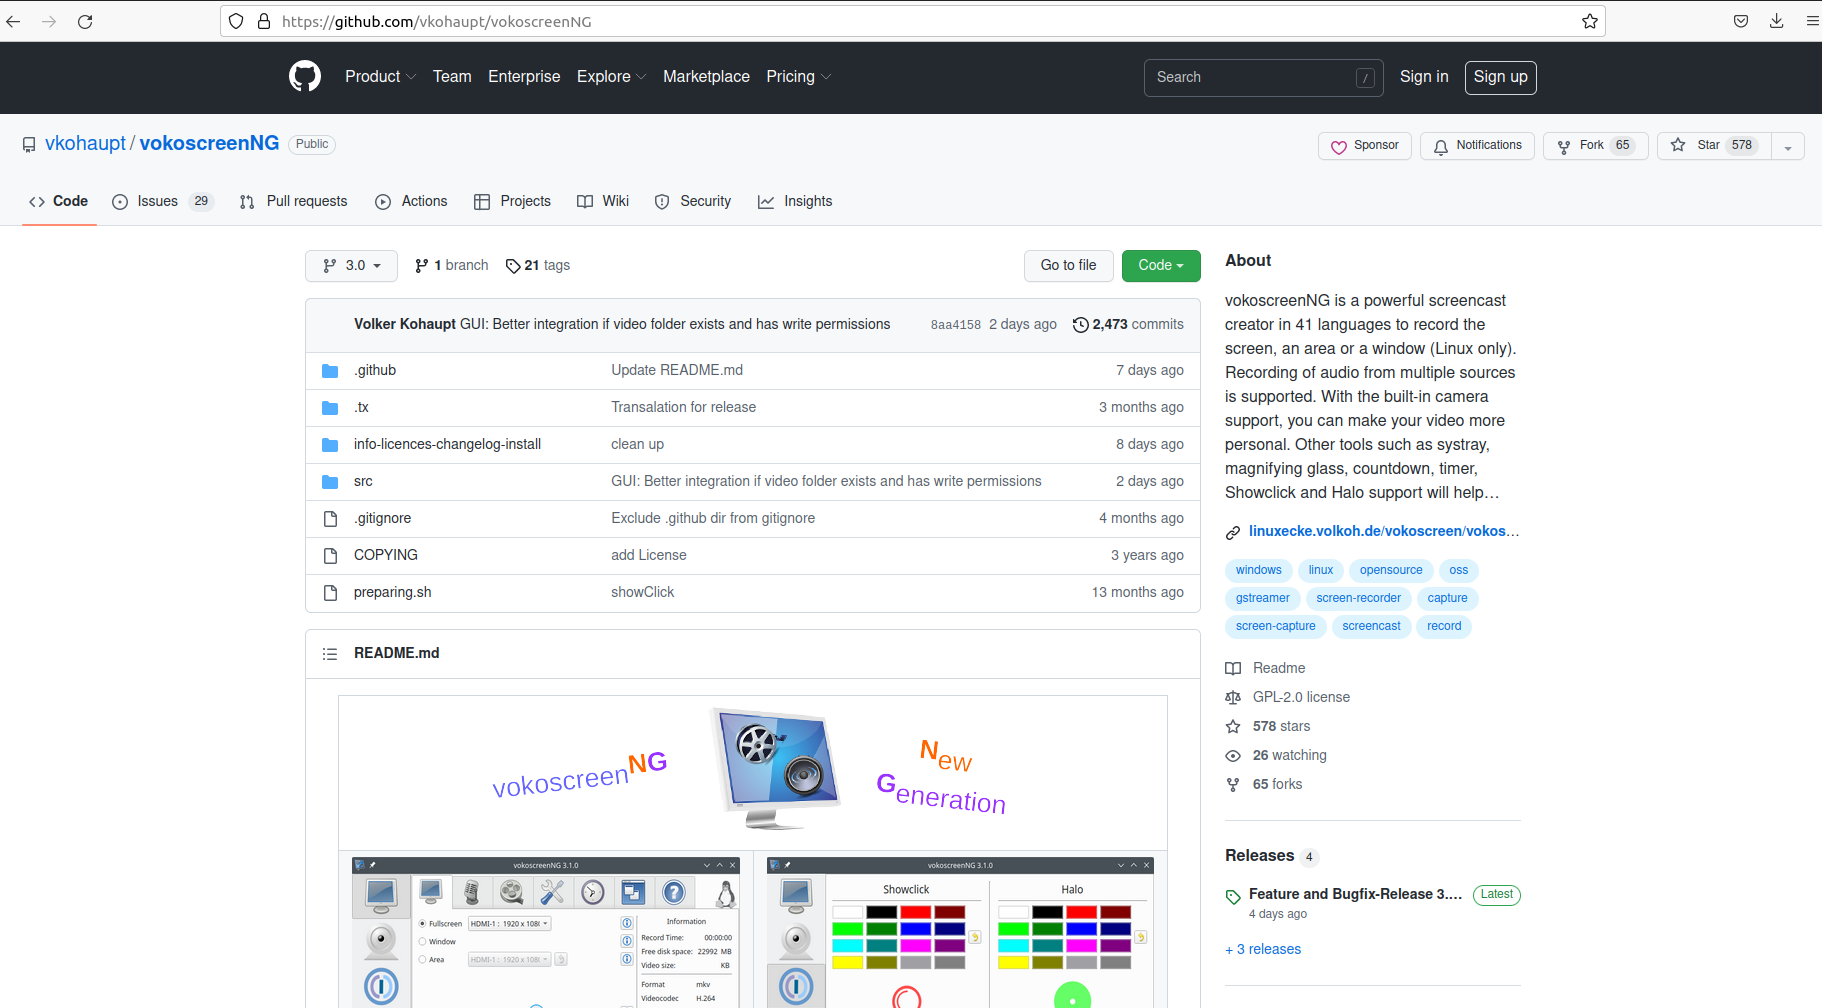Open commit hash 8aa4158

tap(956, 325)
